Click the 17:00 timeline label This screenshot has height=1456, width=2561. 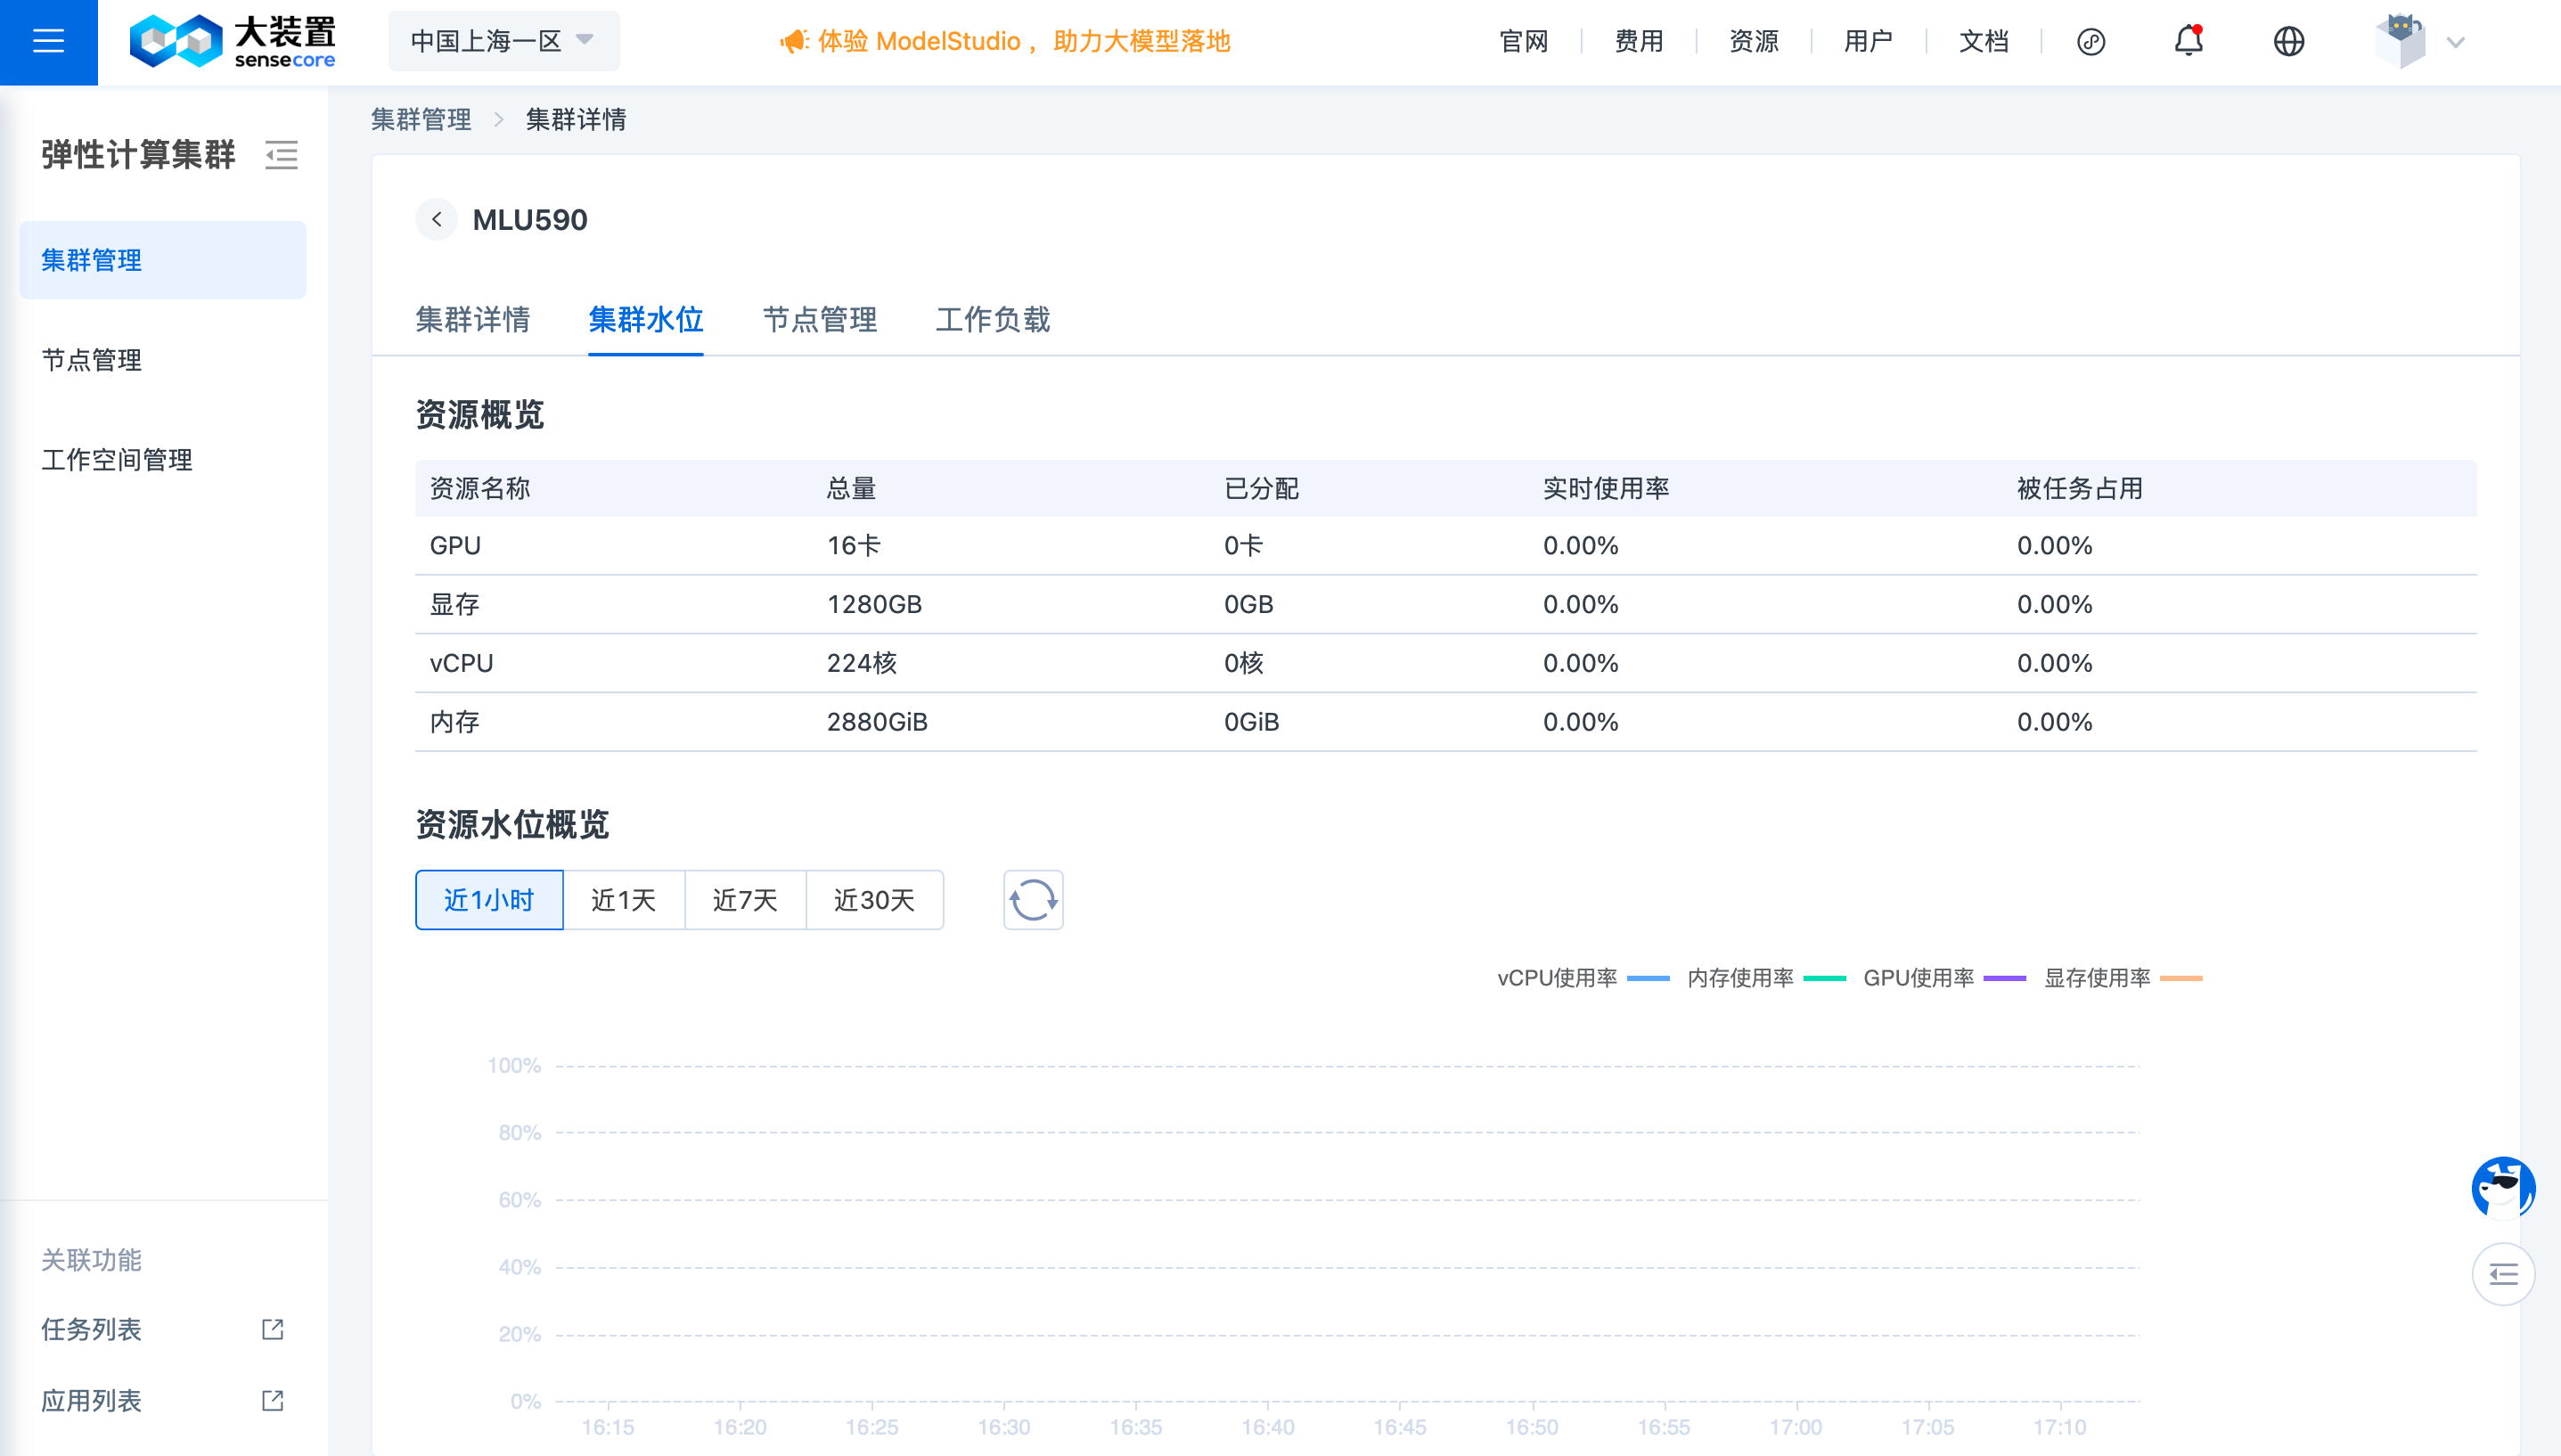tap(1796, 1427)
